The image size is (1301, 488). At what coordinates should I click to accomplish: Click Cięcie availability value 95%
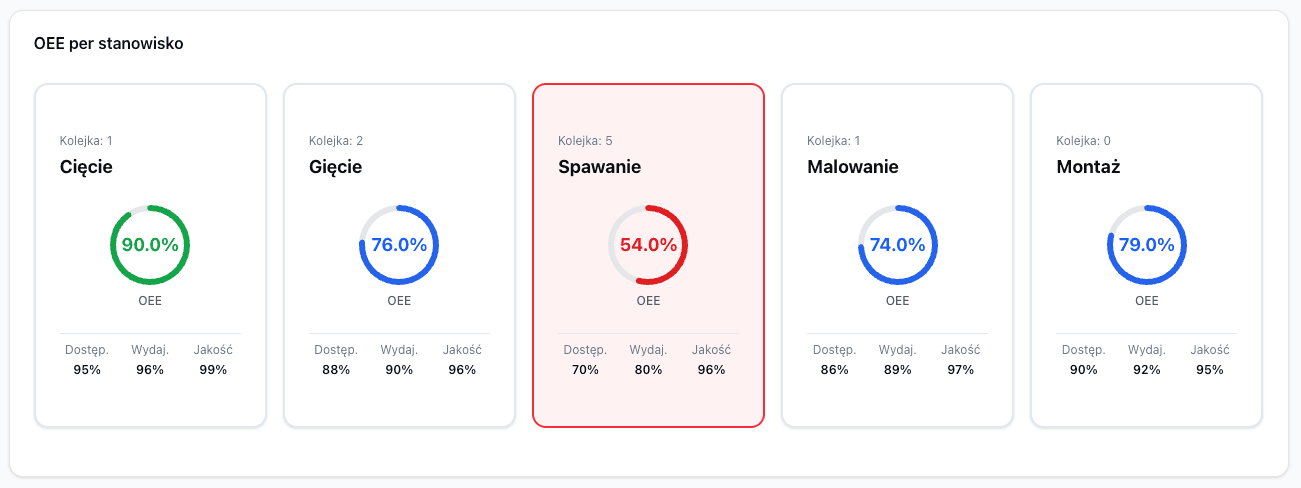coord(87,370)
